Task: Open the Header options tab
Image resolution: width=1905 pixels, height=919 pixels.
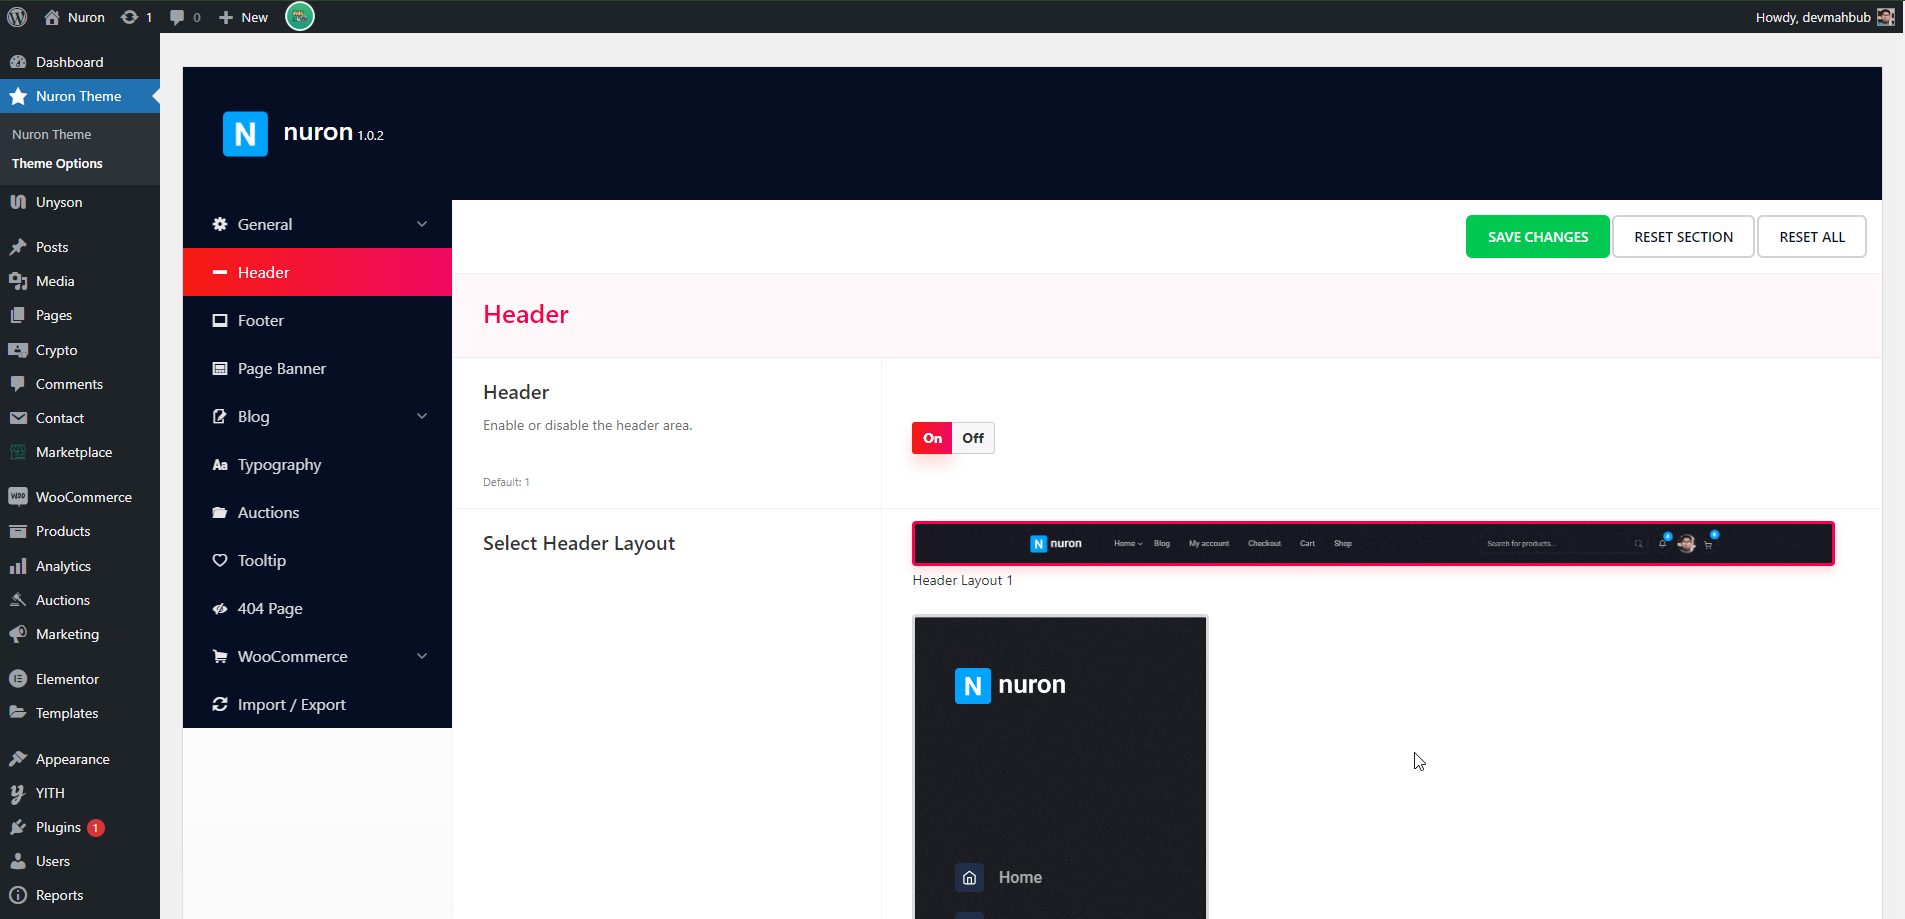Action: (x=317, y=272)
